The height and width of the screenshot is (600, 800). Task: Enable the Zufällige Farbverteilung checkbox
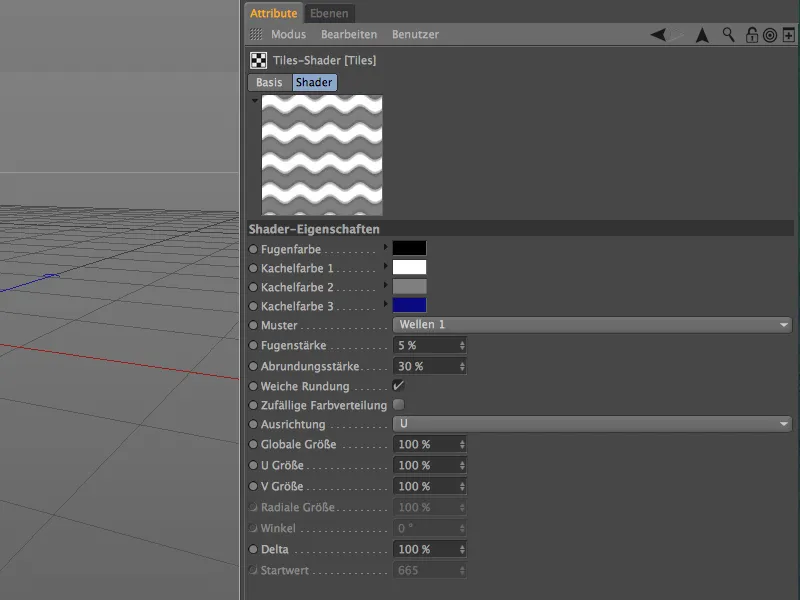pyautogui.click(x=398, y=405)
